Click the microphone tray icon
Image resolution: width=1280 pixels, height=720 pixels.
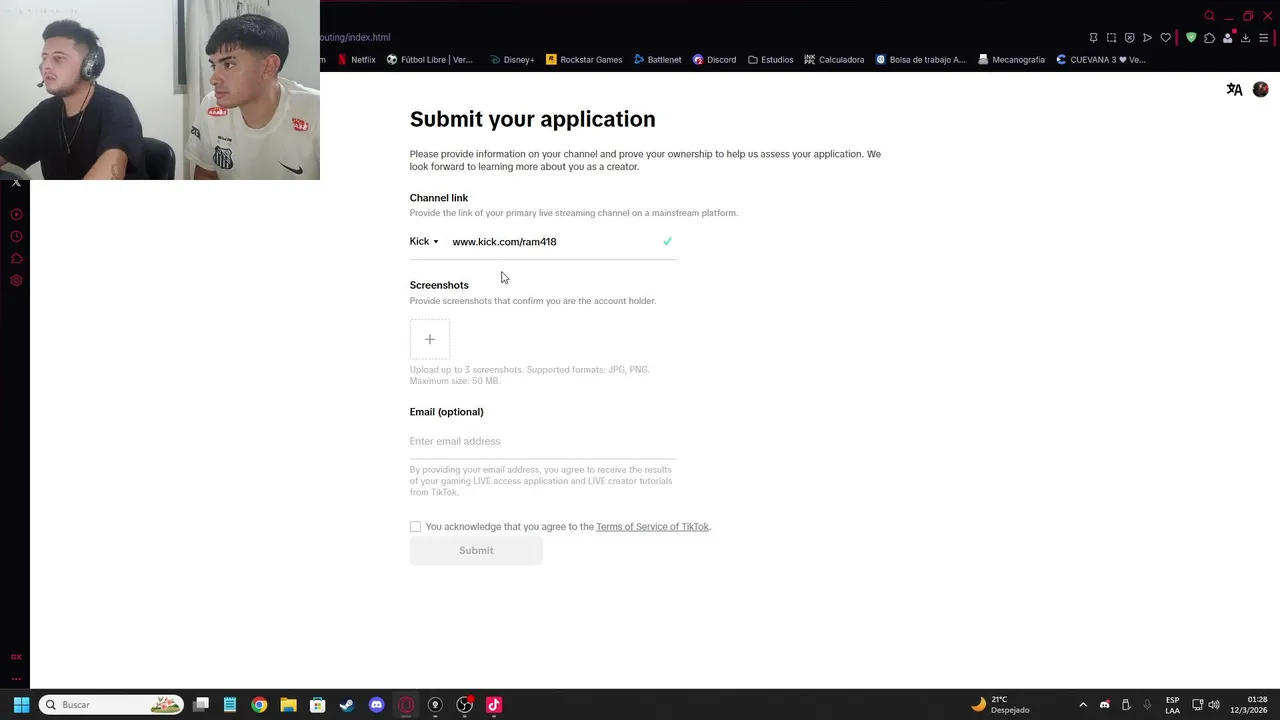click(1147, 705)
